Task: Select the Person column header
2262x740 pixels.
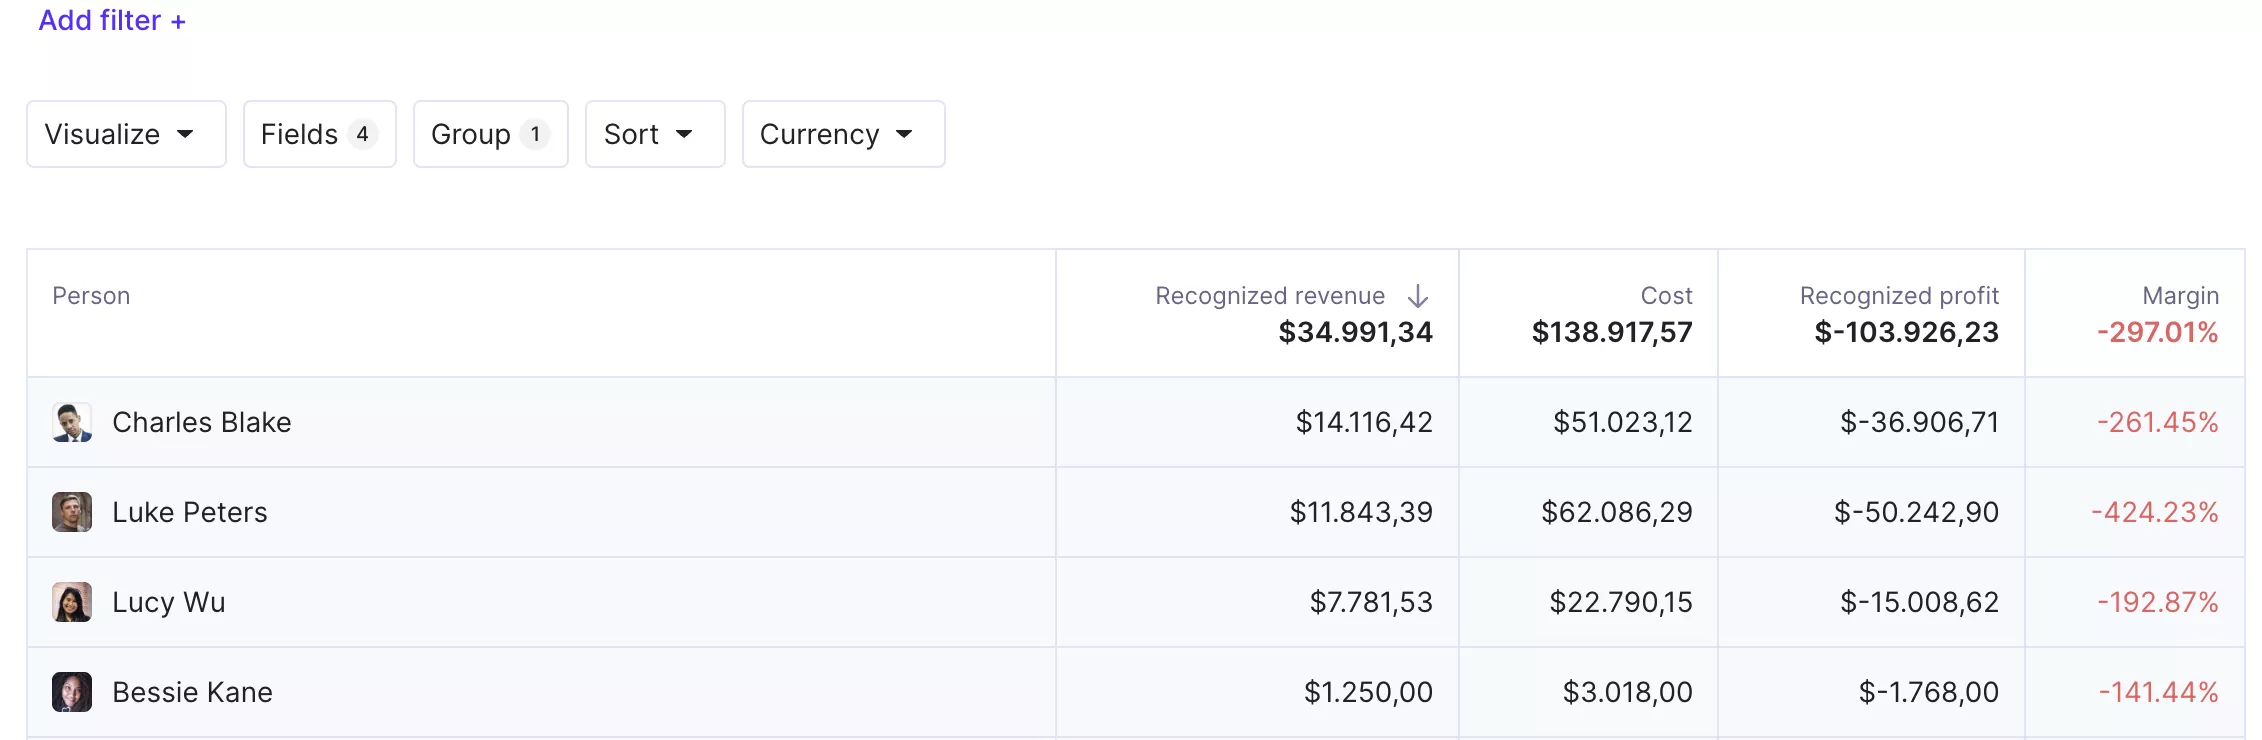Action: pyautogui.click(x=91, y=296)
